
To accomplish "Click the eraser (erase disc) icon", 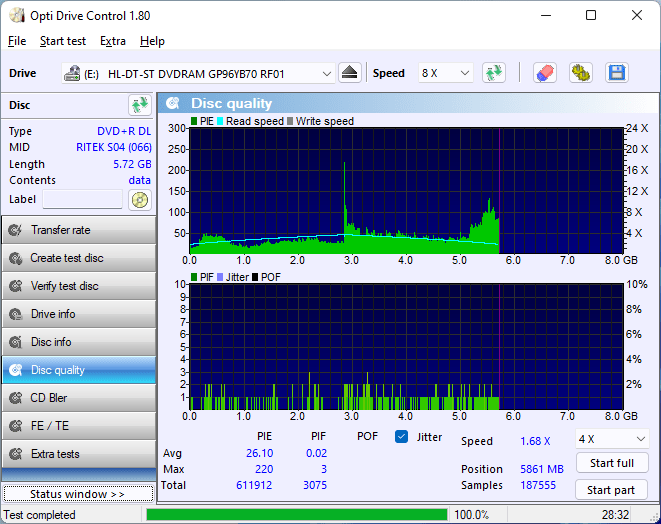I will 544,73.
